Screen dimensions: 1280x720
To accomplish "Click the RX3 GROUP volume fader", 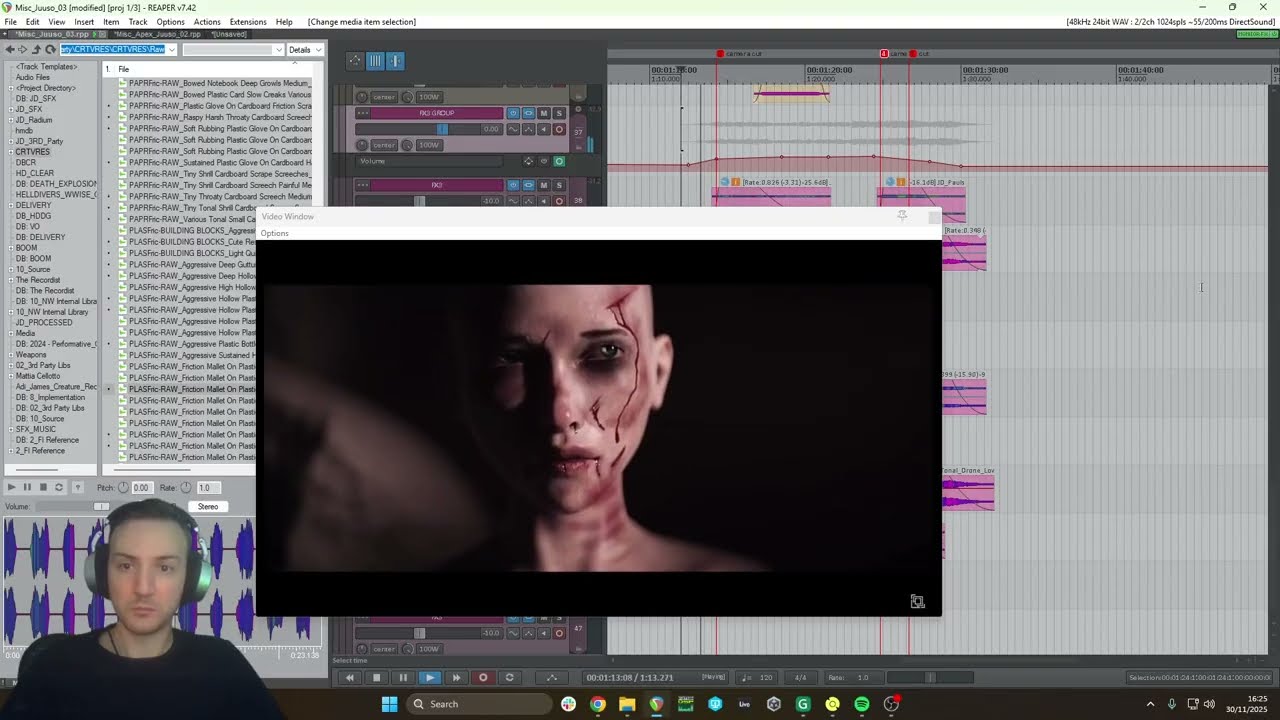I will 443,129.
